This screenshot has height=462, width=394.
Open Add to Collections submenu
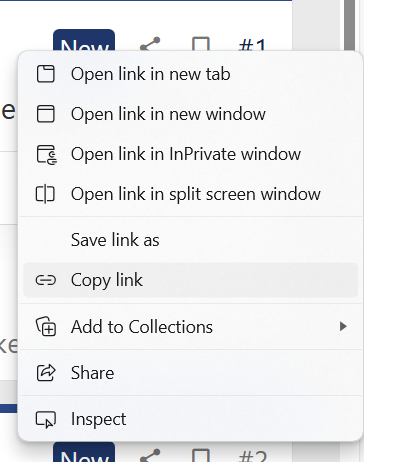[x=191, y=327]
